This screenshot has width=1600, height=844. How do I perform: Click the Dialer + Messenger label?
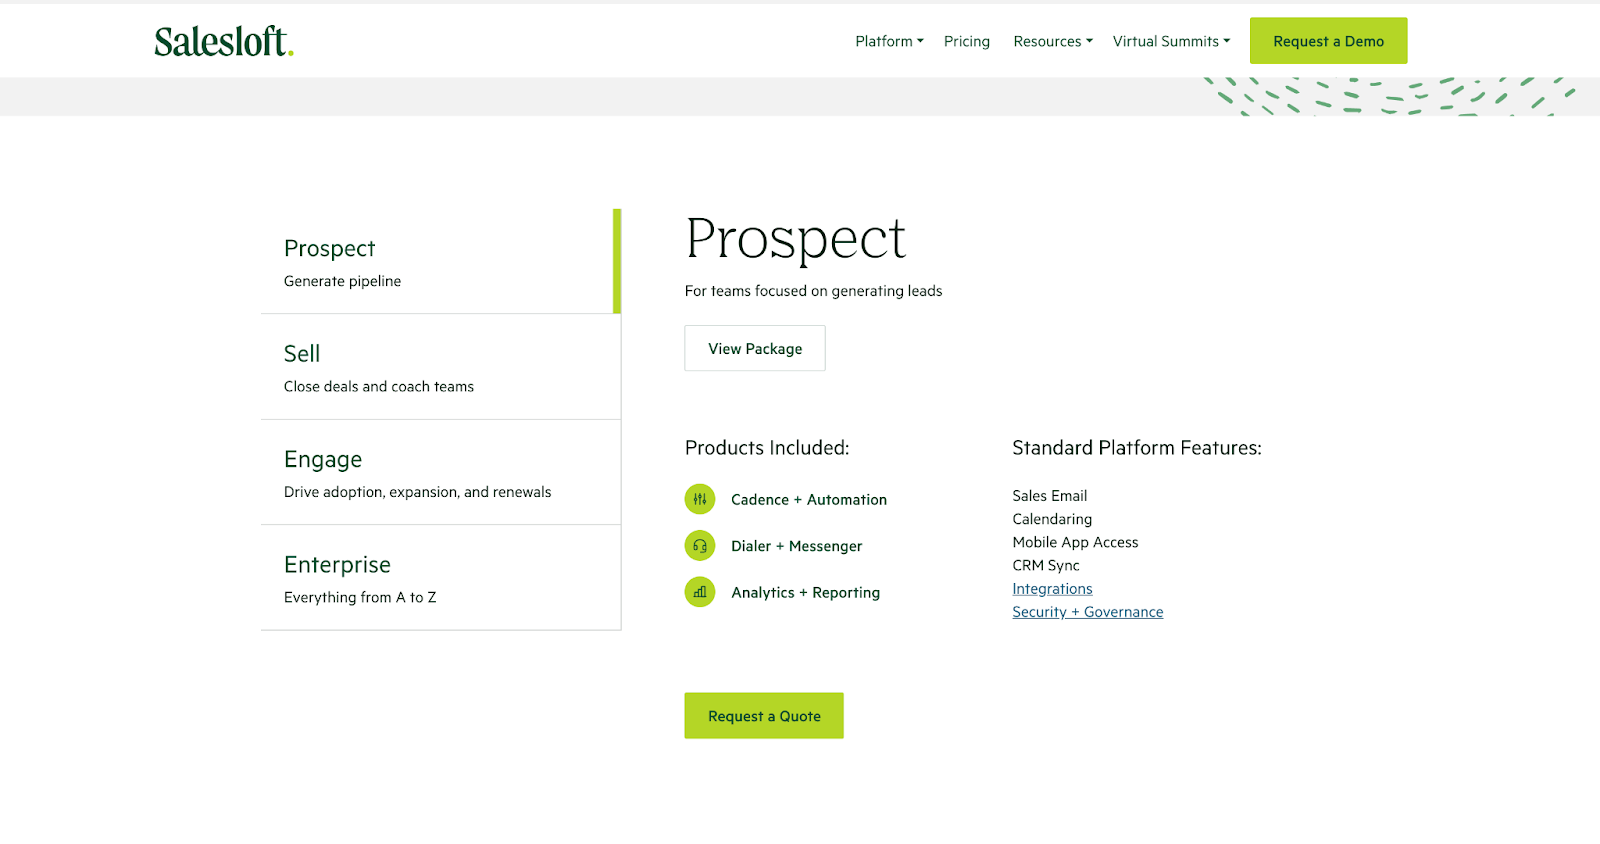click(796, 546)
